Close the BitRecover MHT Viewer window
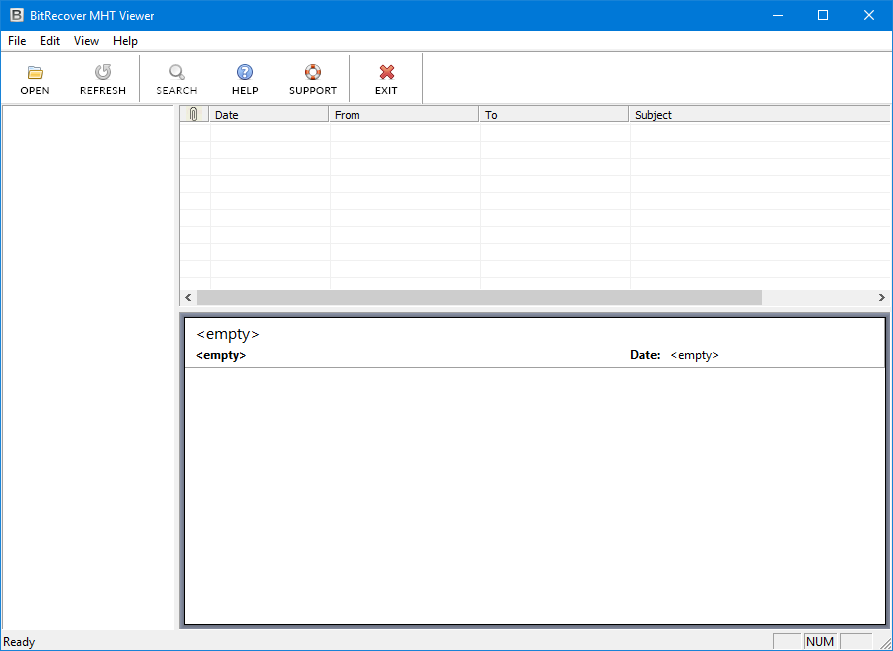The image size is (893, 651). click(x=869, y=15)
